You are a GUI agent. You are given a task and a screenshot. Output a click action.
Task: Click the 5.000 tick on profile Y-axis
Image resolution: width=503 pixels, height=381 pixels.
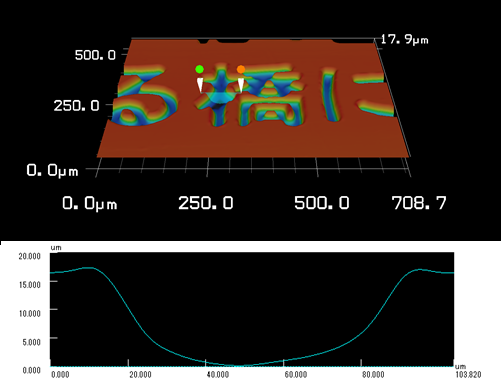tap(32, 342)
